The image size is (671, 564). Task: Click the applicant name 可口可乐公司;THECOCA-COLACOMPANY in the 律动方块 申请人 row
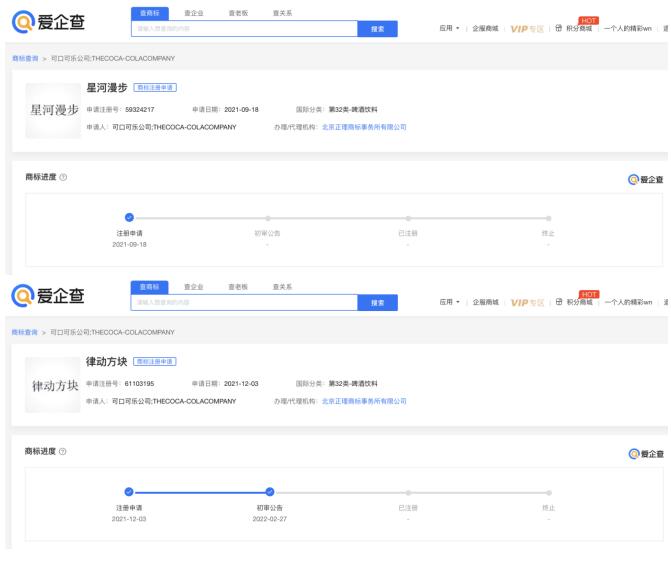point(174,401)
